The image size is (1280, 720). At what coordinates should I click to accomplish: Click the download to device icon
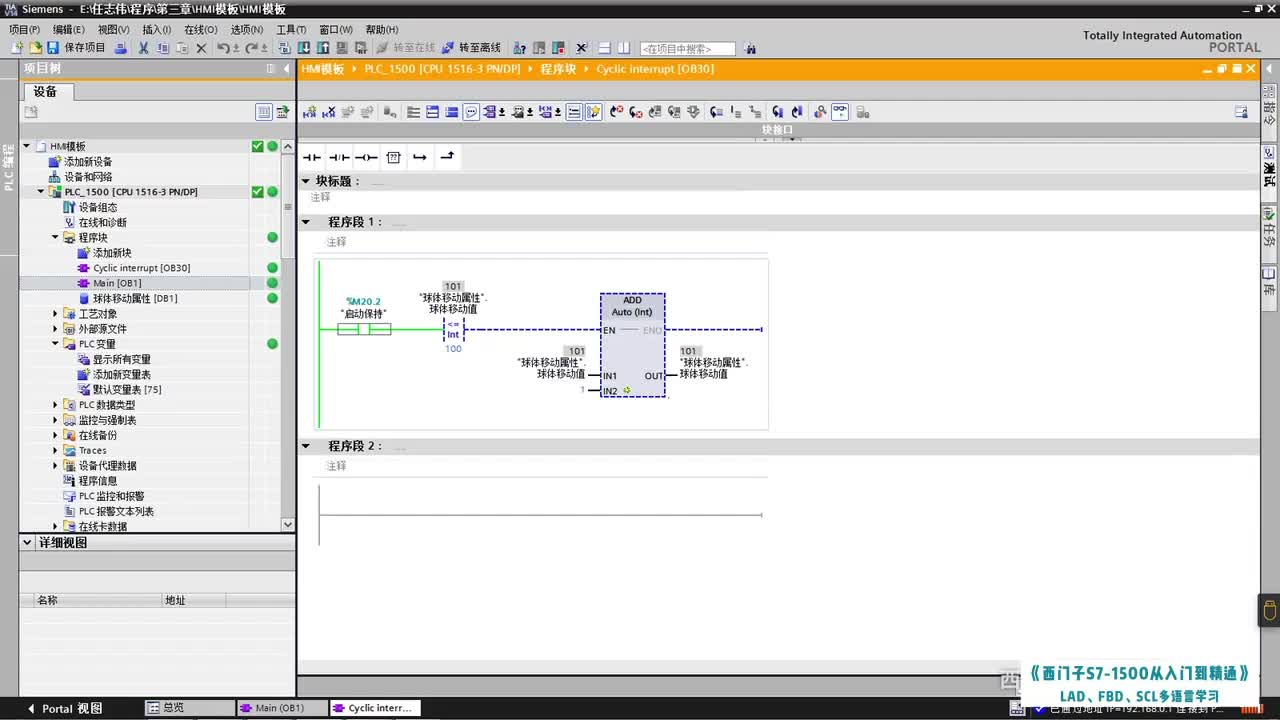tap(305, 48)
